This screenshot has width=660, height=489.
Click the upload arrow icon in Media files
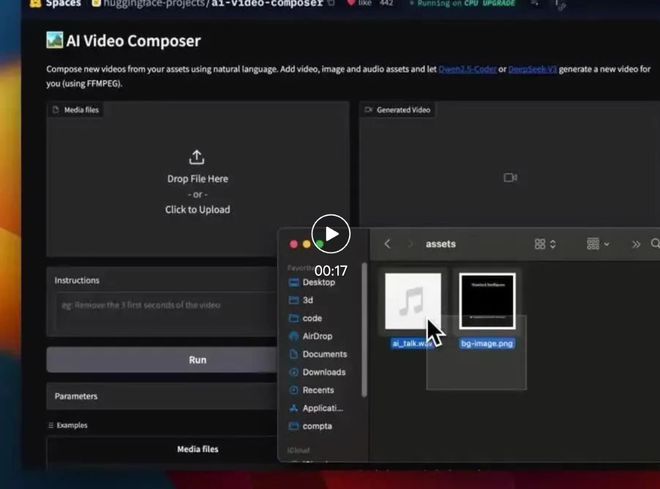pos(197,157)
